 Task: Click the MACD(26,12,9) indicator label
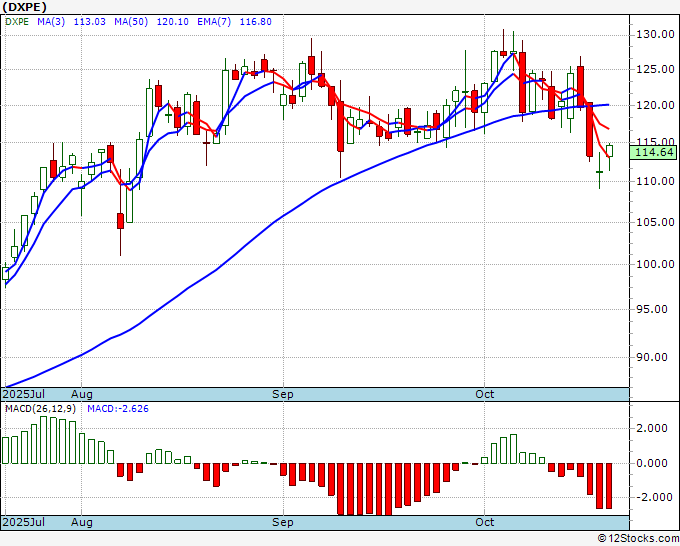41,409
